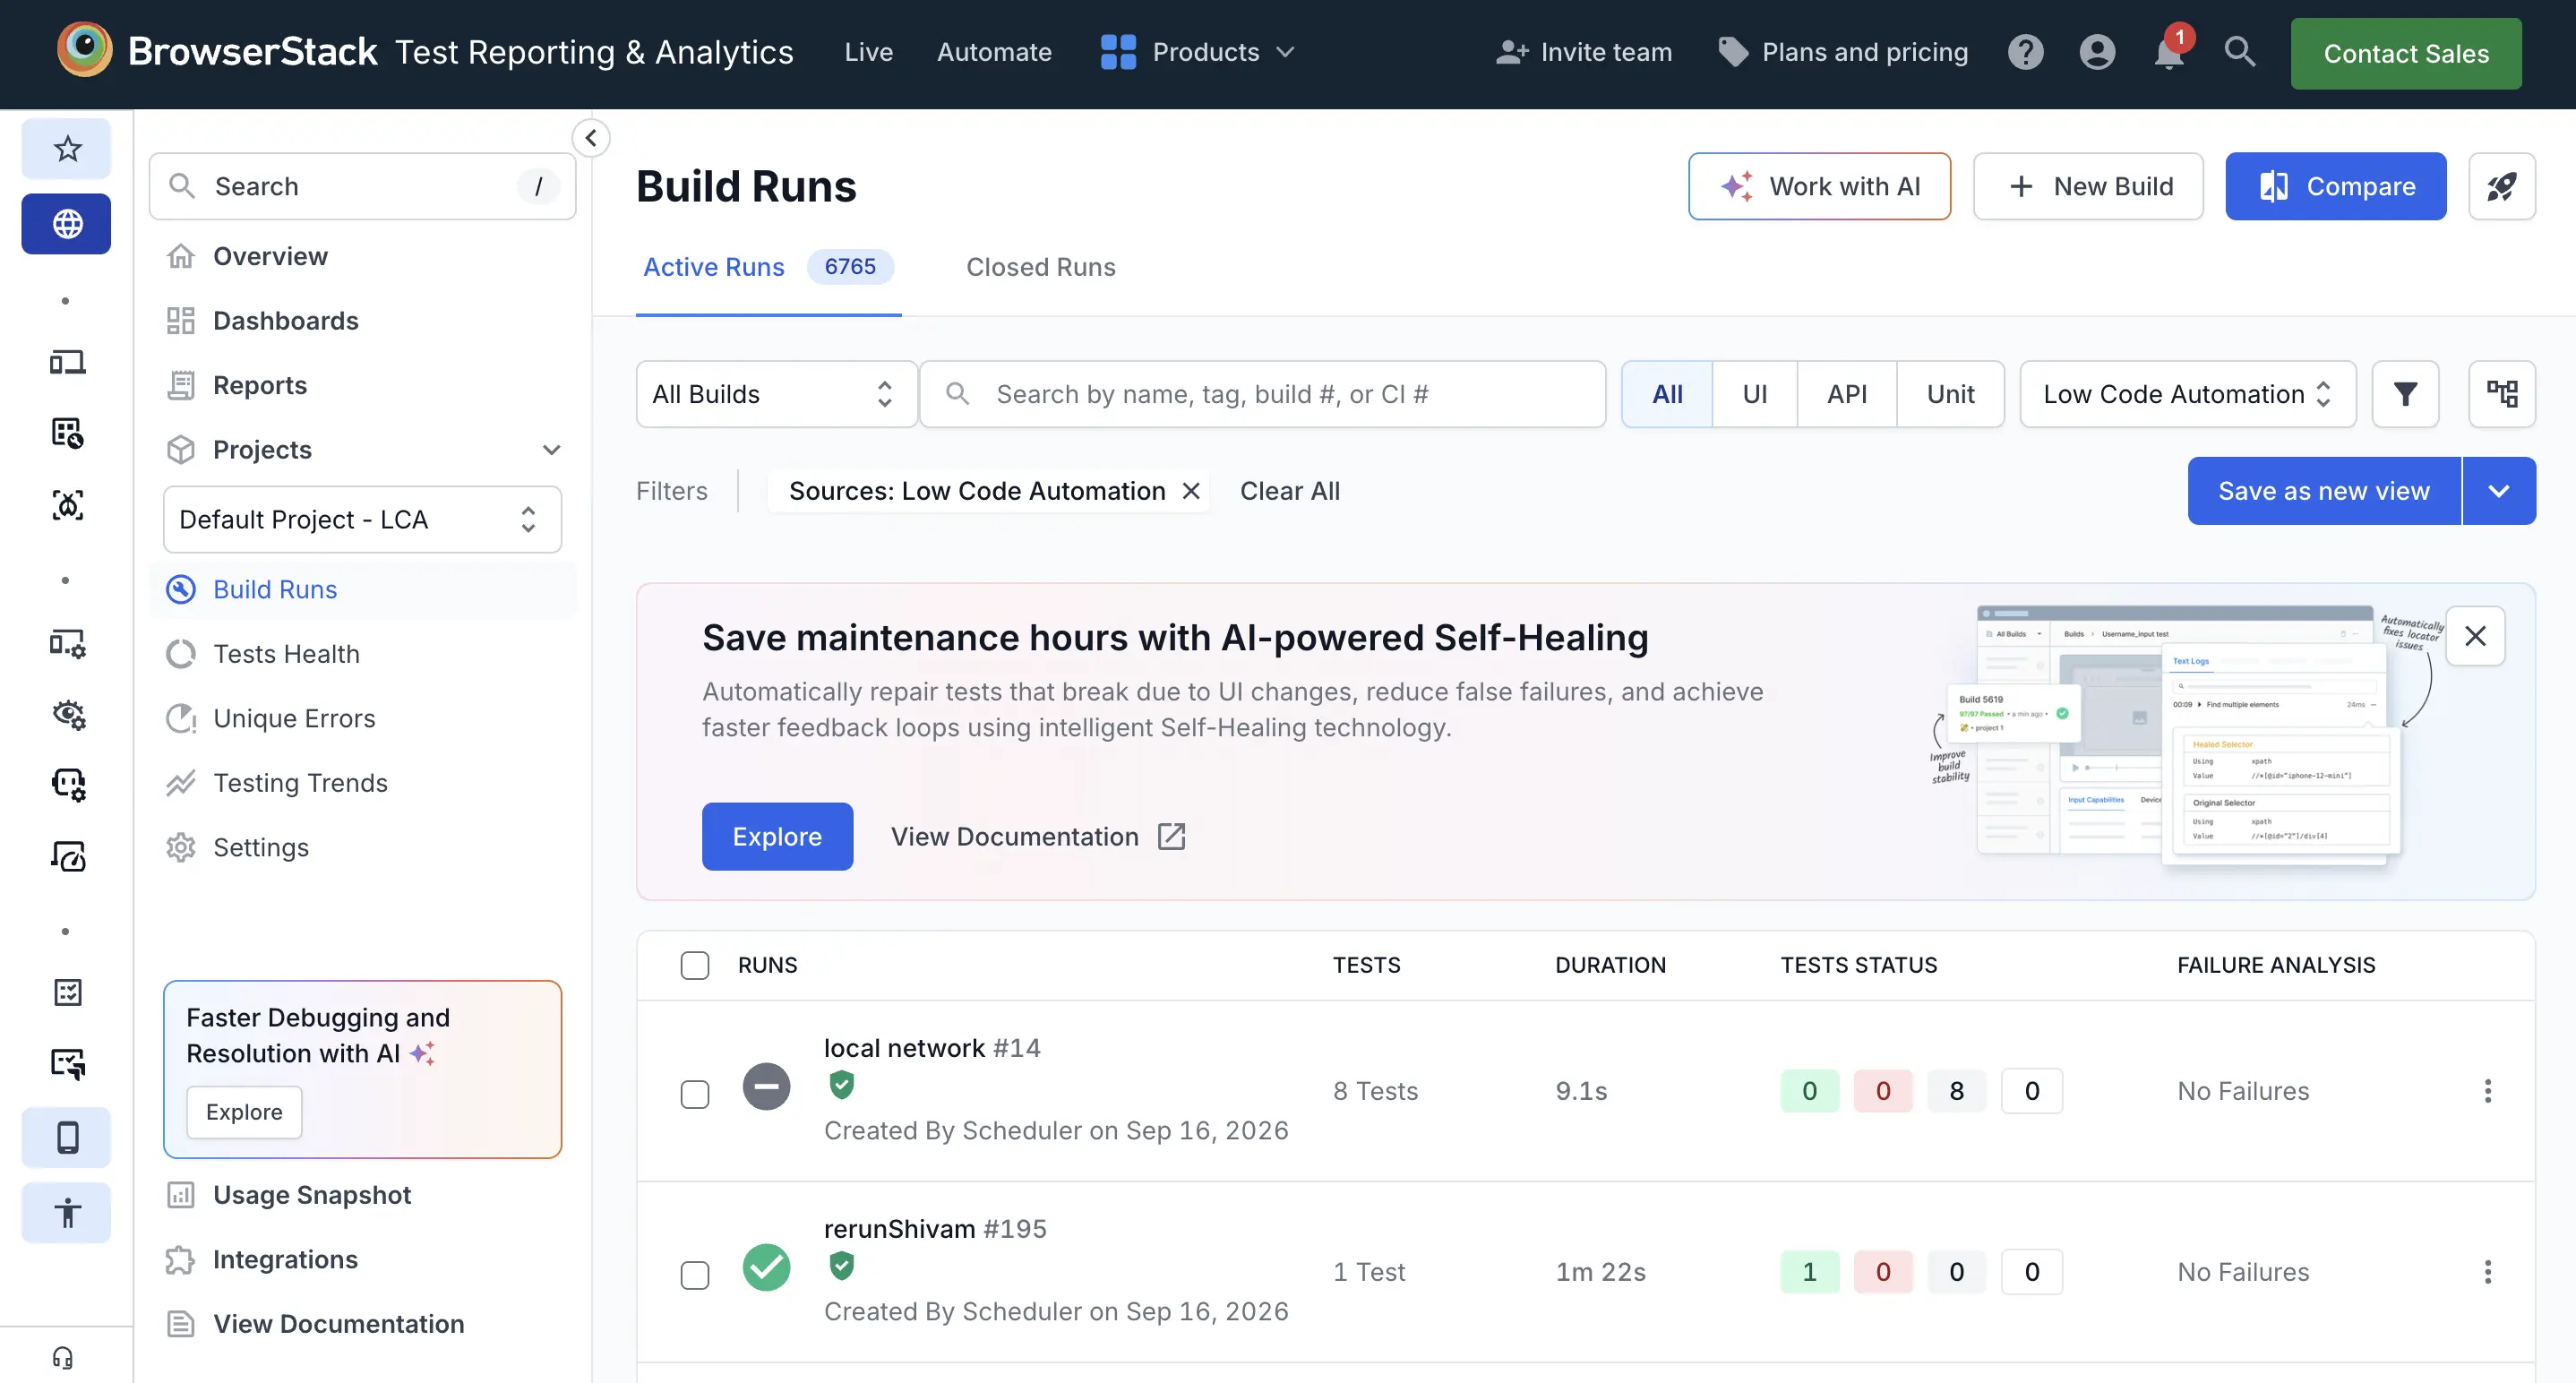Click the green passed count for rerunShivam
Screen dimensions: 2576x1383
point(1809,1272)
